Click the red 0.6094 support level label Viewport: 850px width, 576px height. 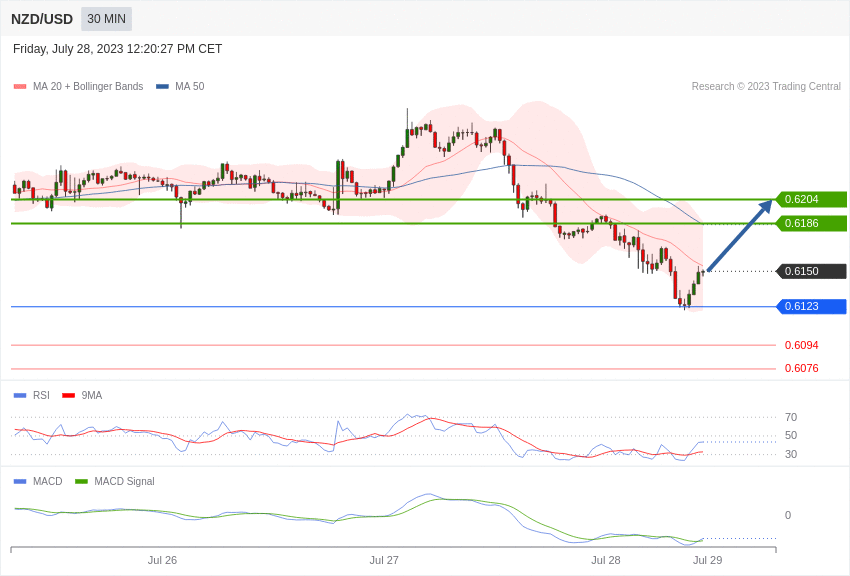801,345
